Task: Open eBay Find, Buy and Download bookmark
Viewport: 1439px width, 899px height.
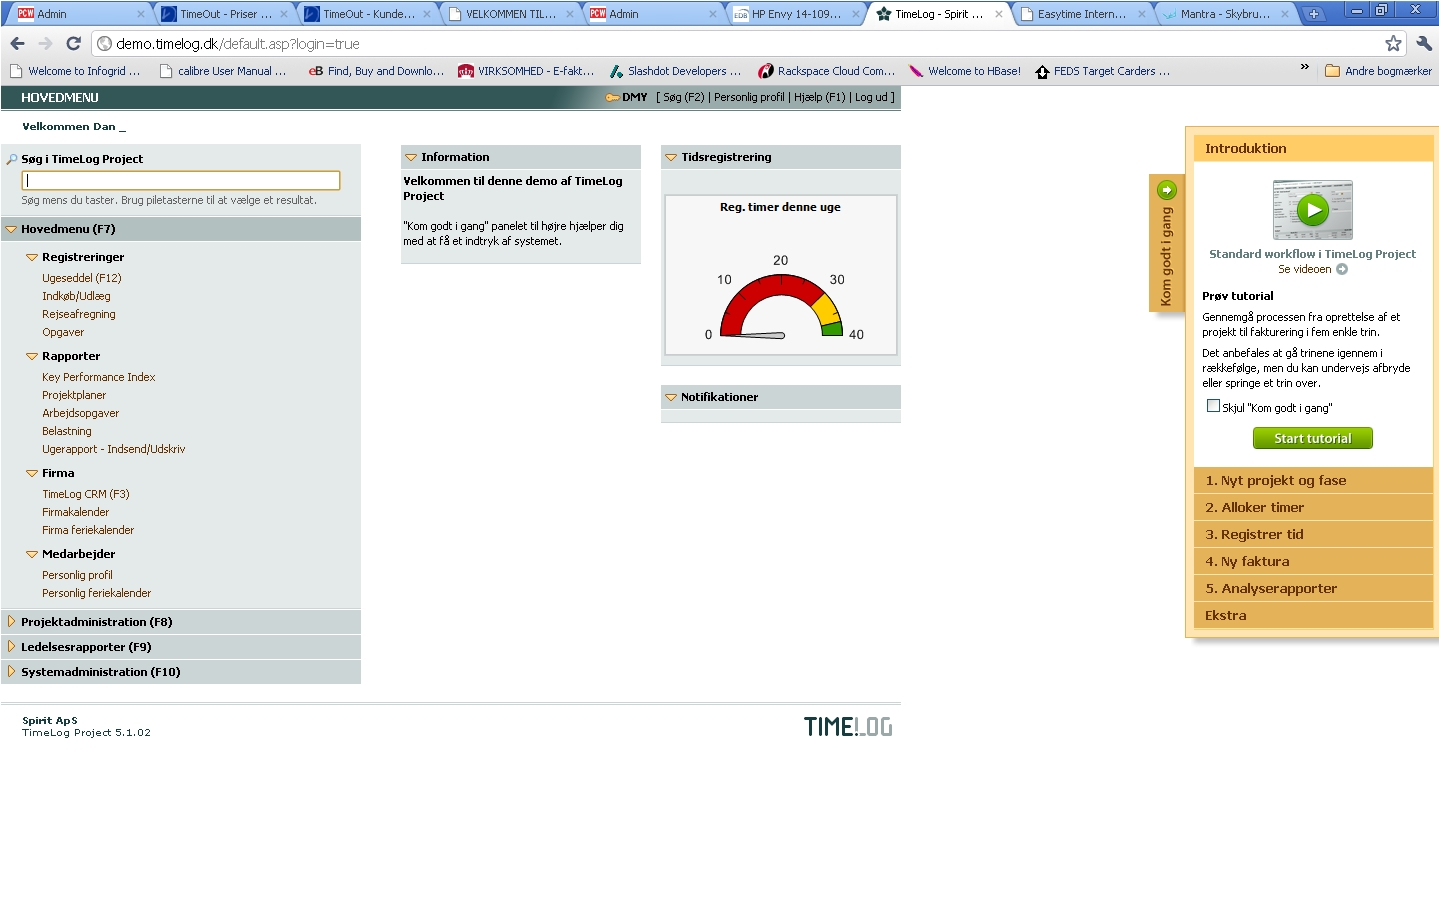Action: 376,71
